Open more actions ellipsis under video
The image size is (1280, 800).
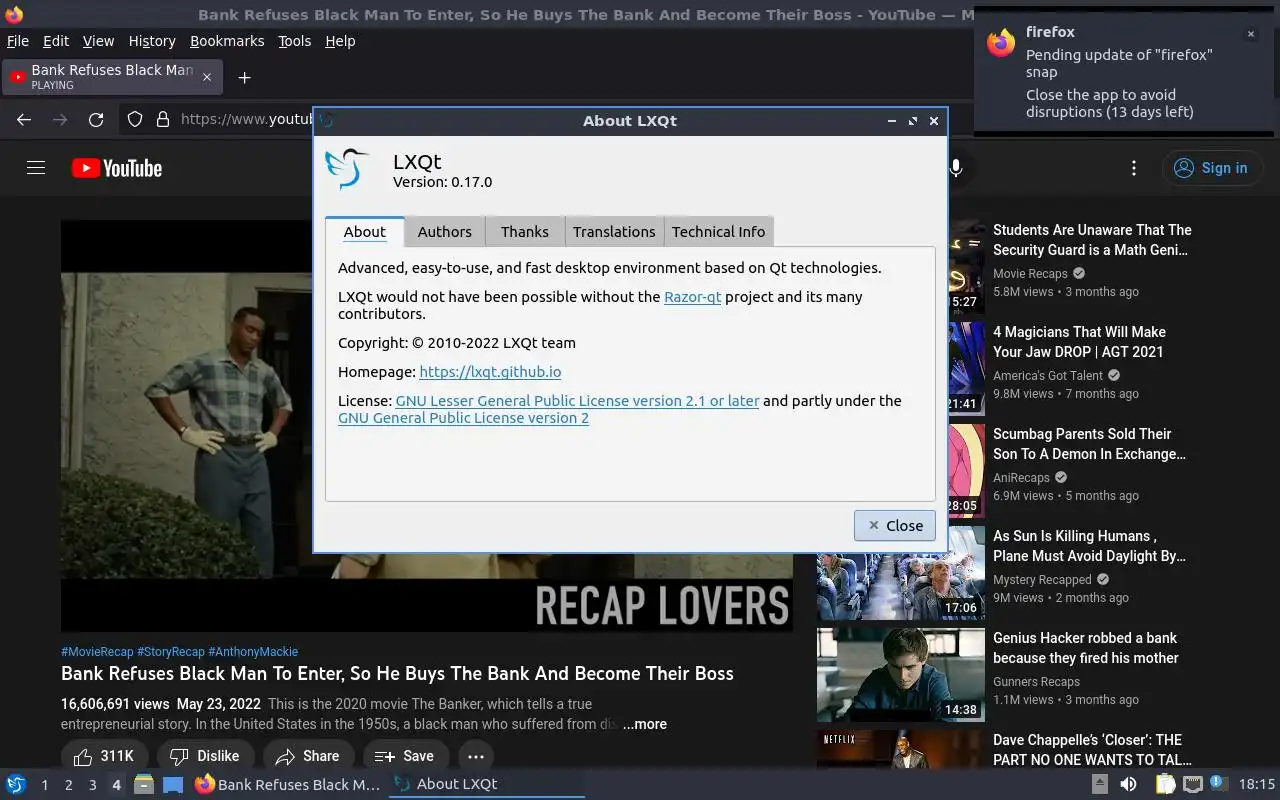point(476,756)
